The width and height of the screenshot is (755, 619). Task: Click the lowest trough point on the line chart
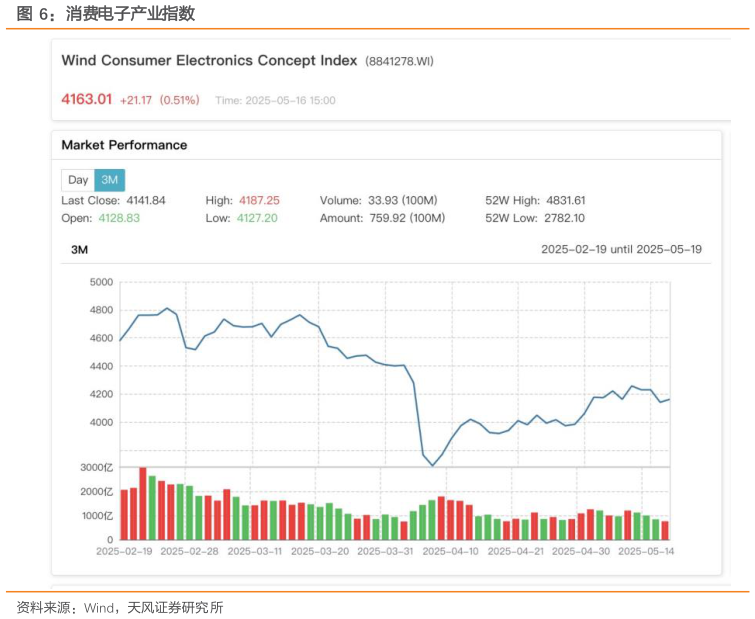click(x=432, y=465)
